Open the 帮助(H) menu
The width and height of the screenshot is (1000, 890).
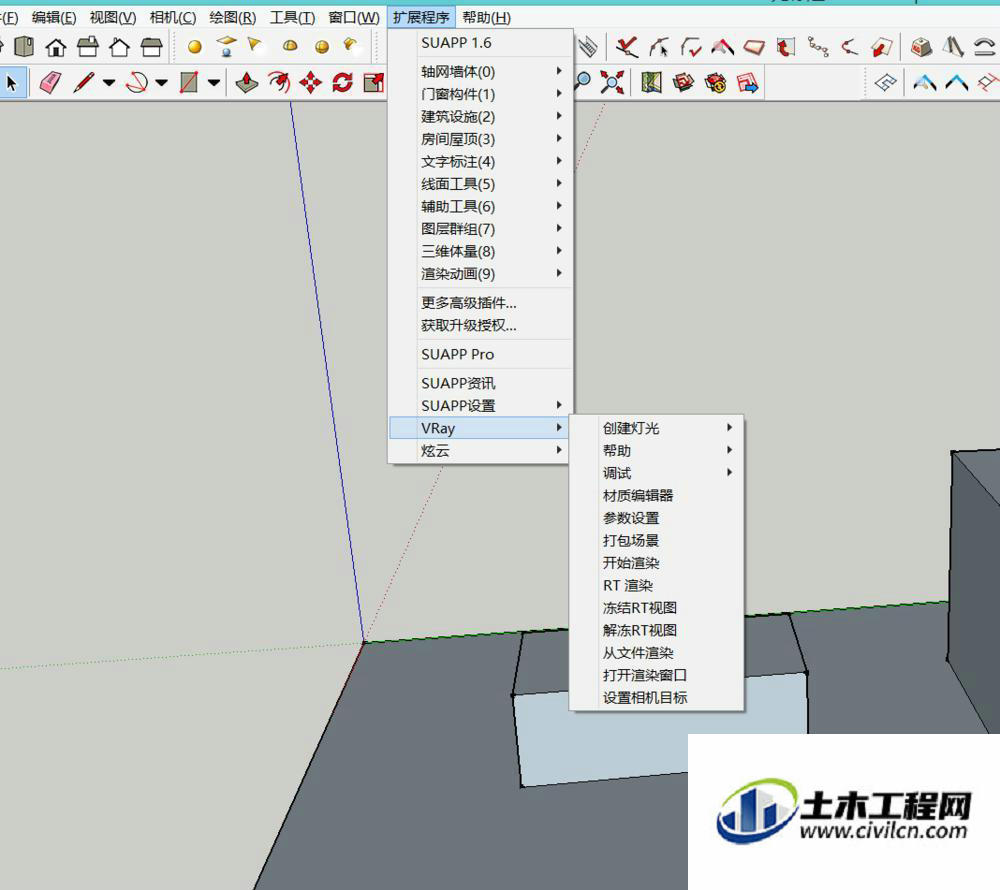click(x=486, y=17)
